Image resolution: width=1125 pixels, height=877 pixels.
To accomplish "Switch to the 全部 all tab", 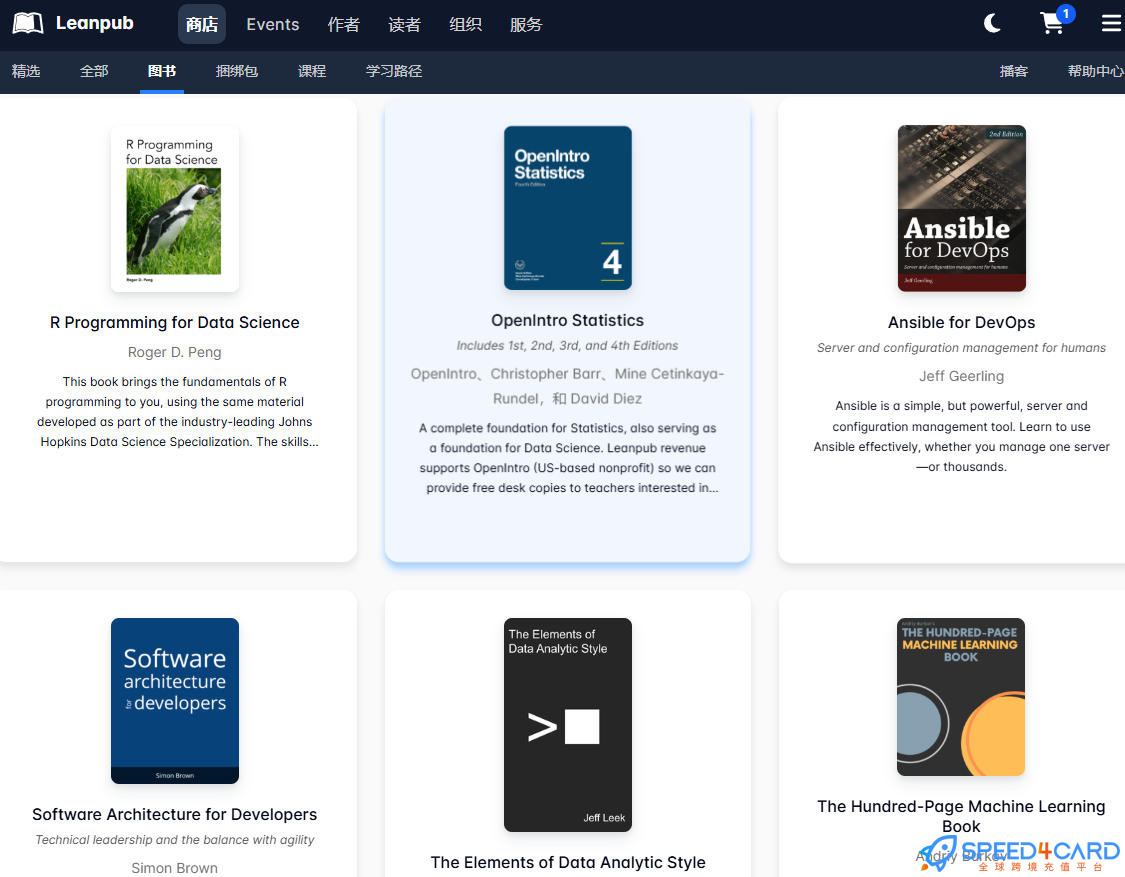I will (x=94, y=71).
